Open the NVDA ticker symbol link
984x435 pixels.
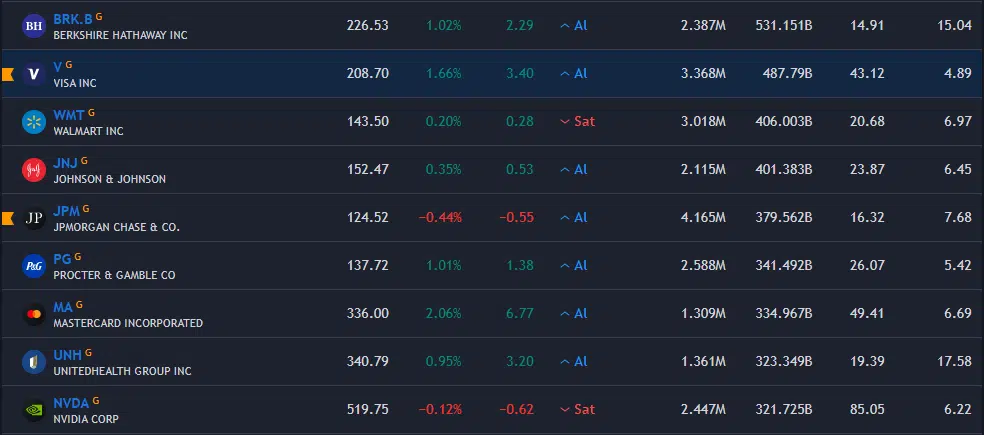pyautogui.click(x=70, y=403)
